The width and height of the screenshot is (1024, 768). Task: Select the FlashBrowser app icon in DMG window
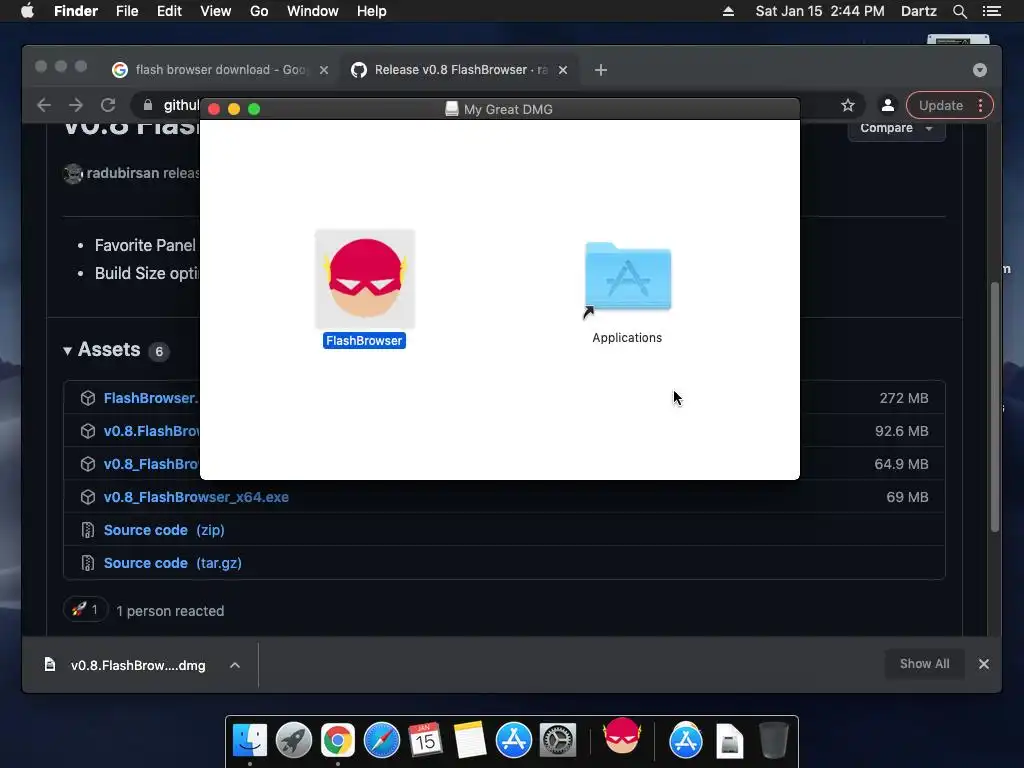(365, 279)
